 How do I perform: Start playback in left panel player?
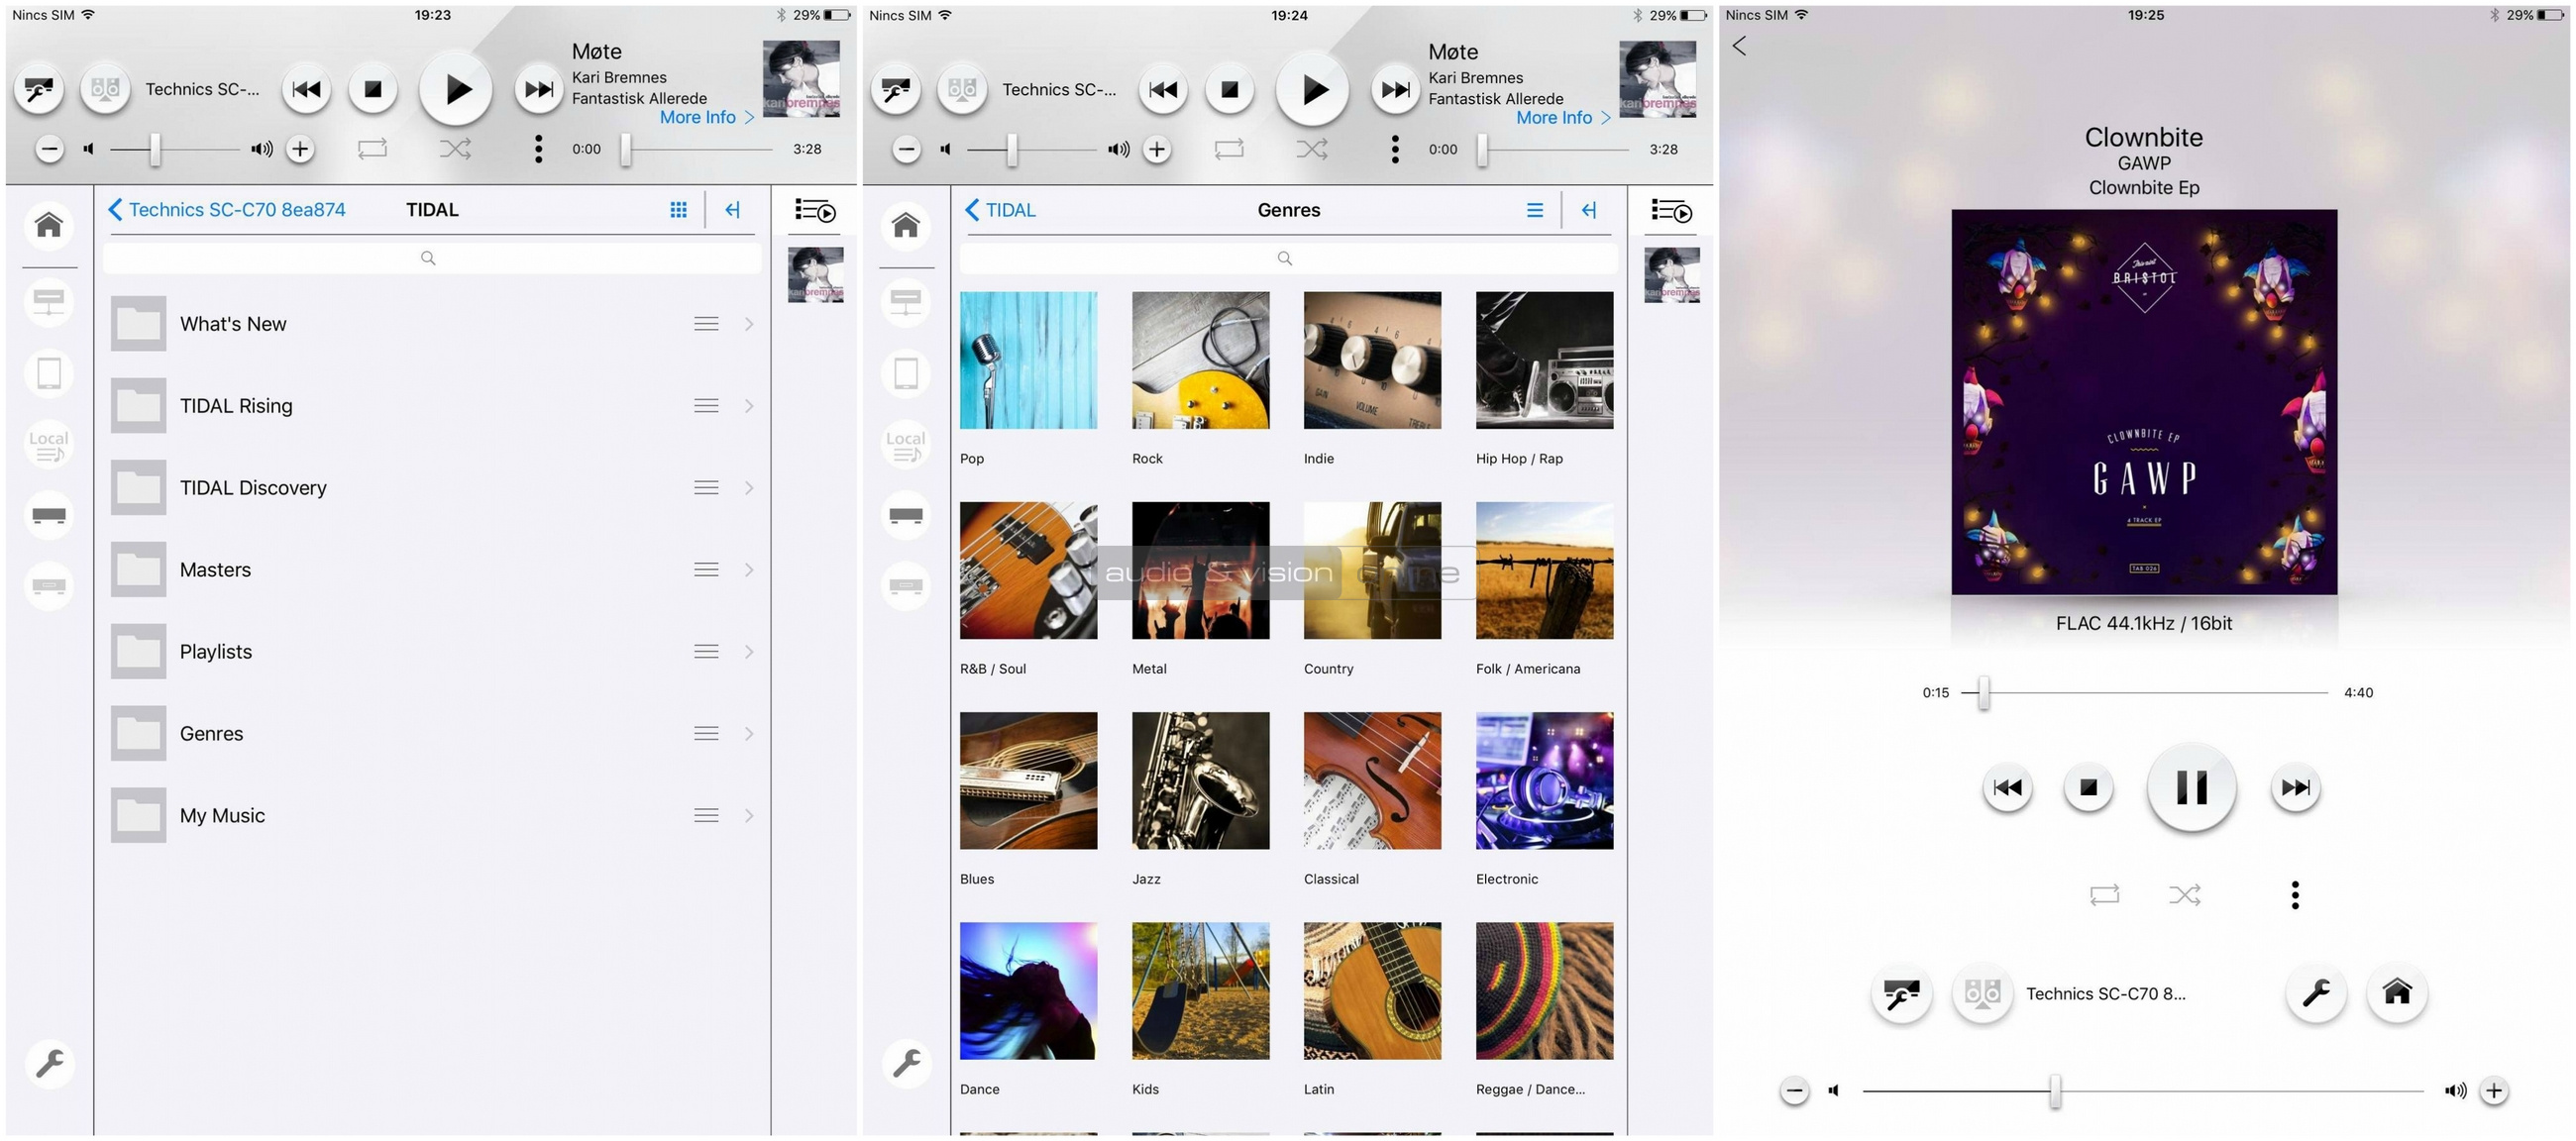tap(455, 90)
